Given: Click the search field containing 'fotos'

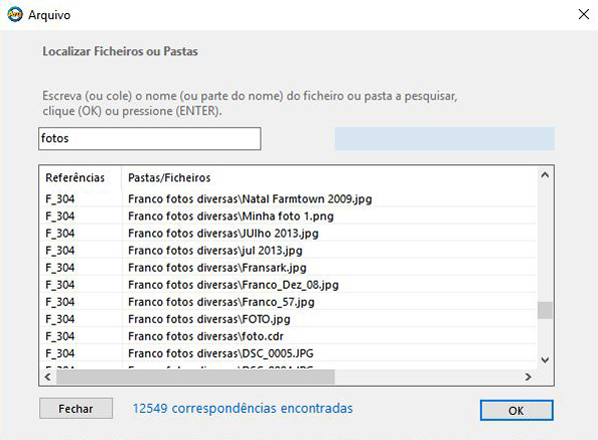Looking at the screenshot, I should coord(150,138).
